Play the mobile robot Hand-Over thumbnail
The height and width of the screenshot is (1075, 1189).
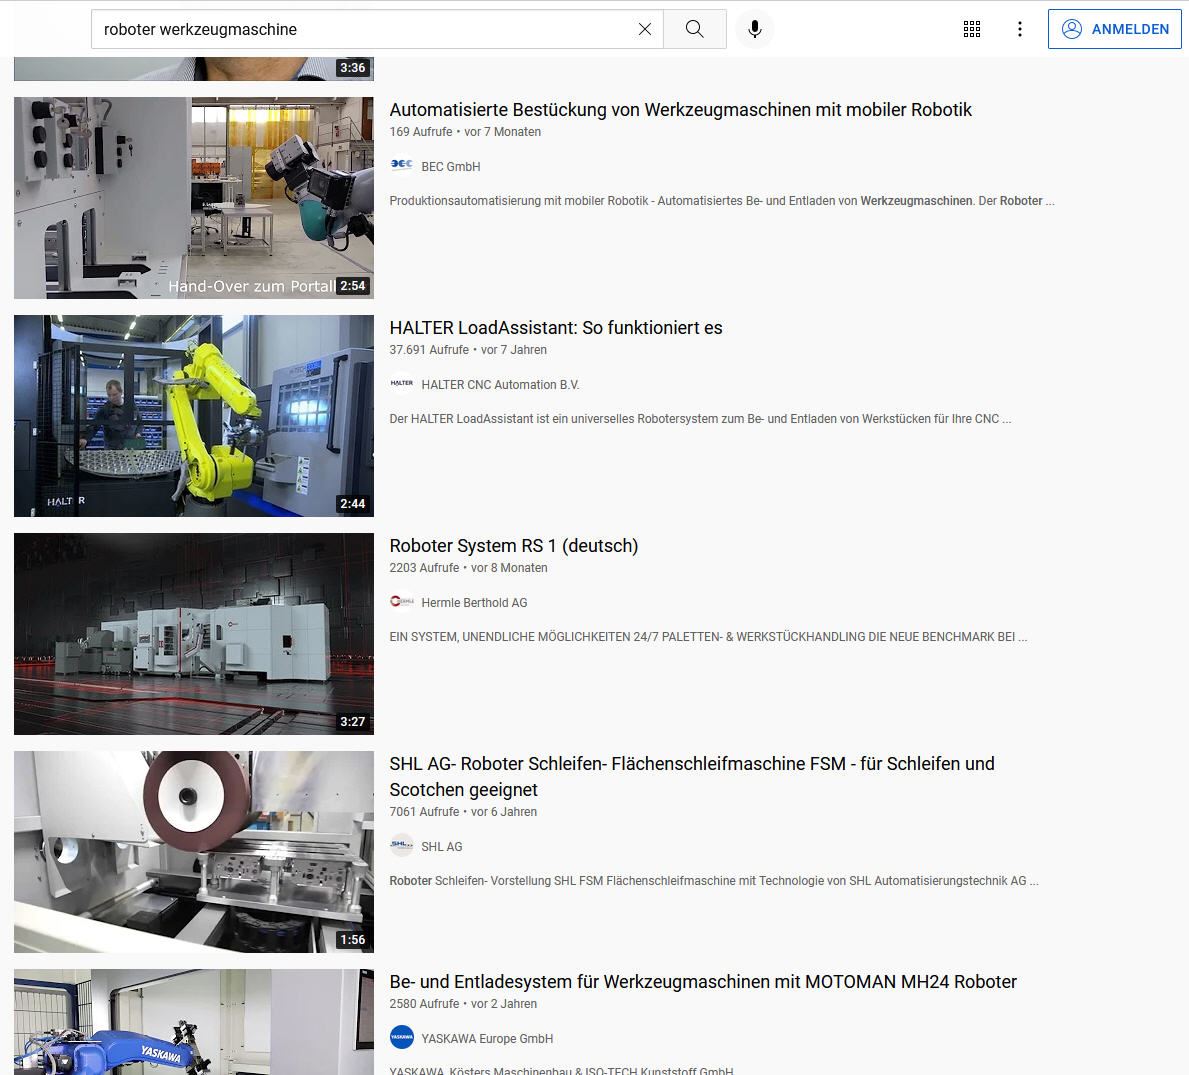coord(193,198)
